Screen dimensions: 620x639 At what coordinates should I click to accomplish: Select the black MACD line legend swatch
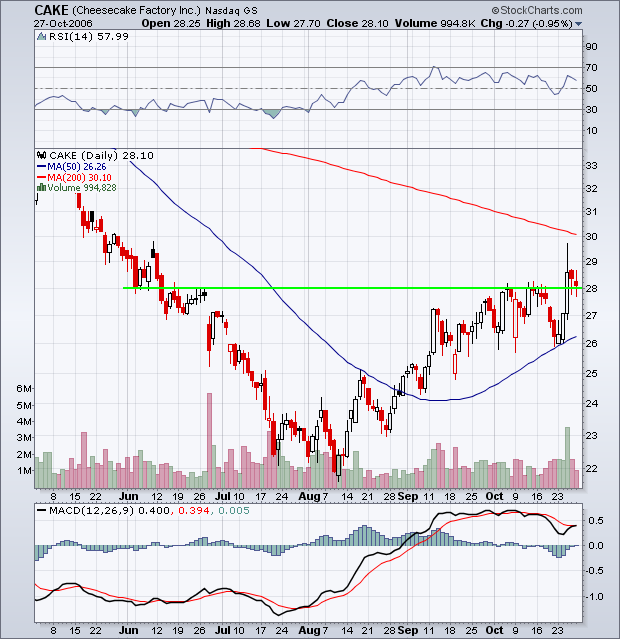(41, 510)
